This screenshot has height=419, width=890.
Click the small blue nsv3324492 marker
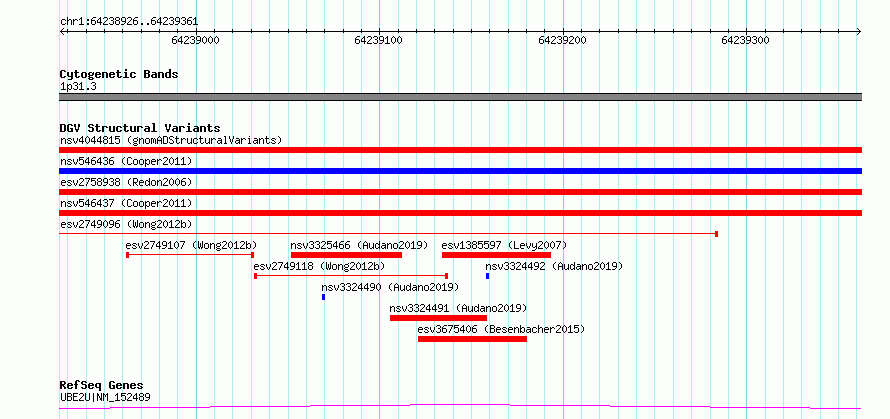[488, 276]
